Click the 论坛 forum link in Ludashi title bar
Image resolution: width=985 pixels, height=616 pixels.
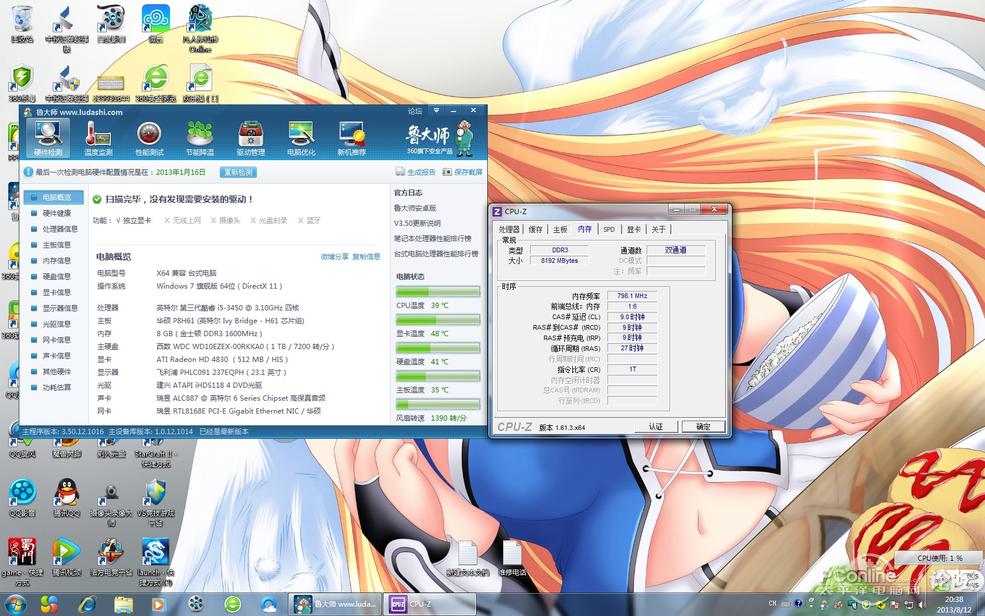tap(415, 111)
